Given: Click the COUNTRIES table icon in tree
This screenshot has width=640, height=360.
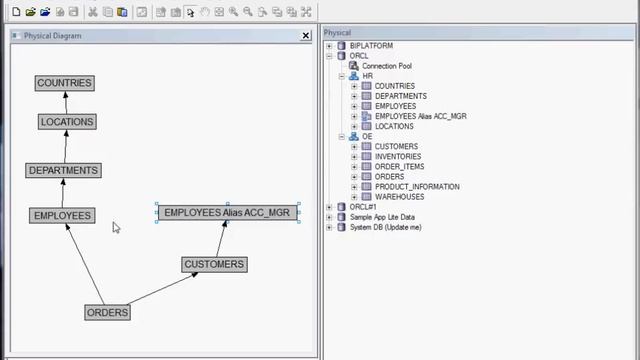Looking at the screenshot, I should (x=367, y=86).
